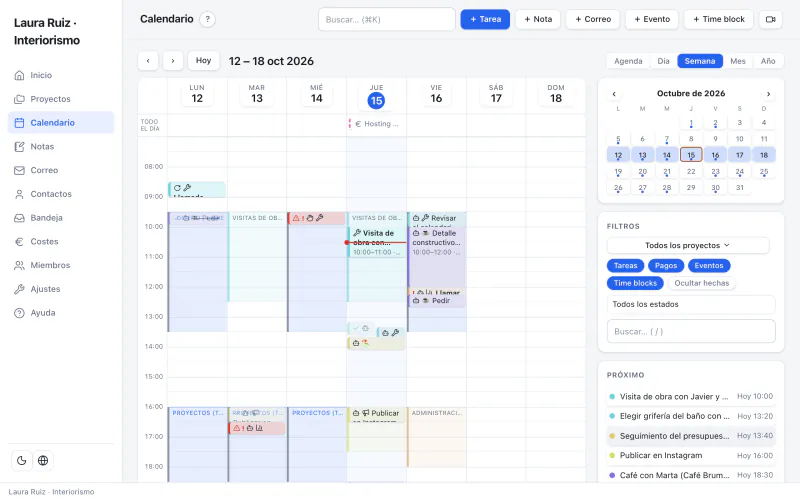Open the Proyectos section
Screen dimensions: 800x500
pyautogui.click(x=61, y=99)
